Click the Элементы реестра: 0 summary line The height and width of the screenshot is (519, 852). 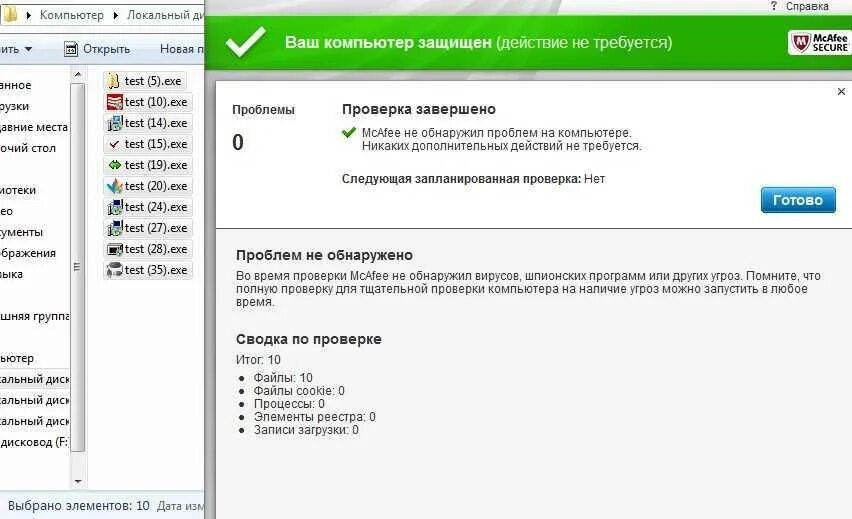(315, 417)
